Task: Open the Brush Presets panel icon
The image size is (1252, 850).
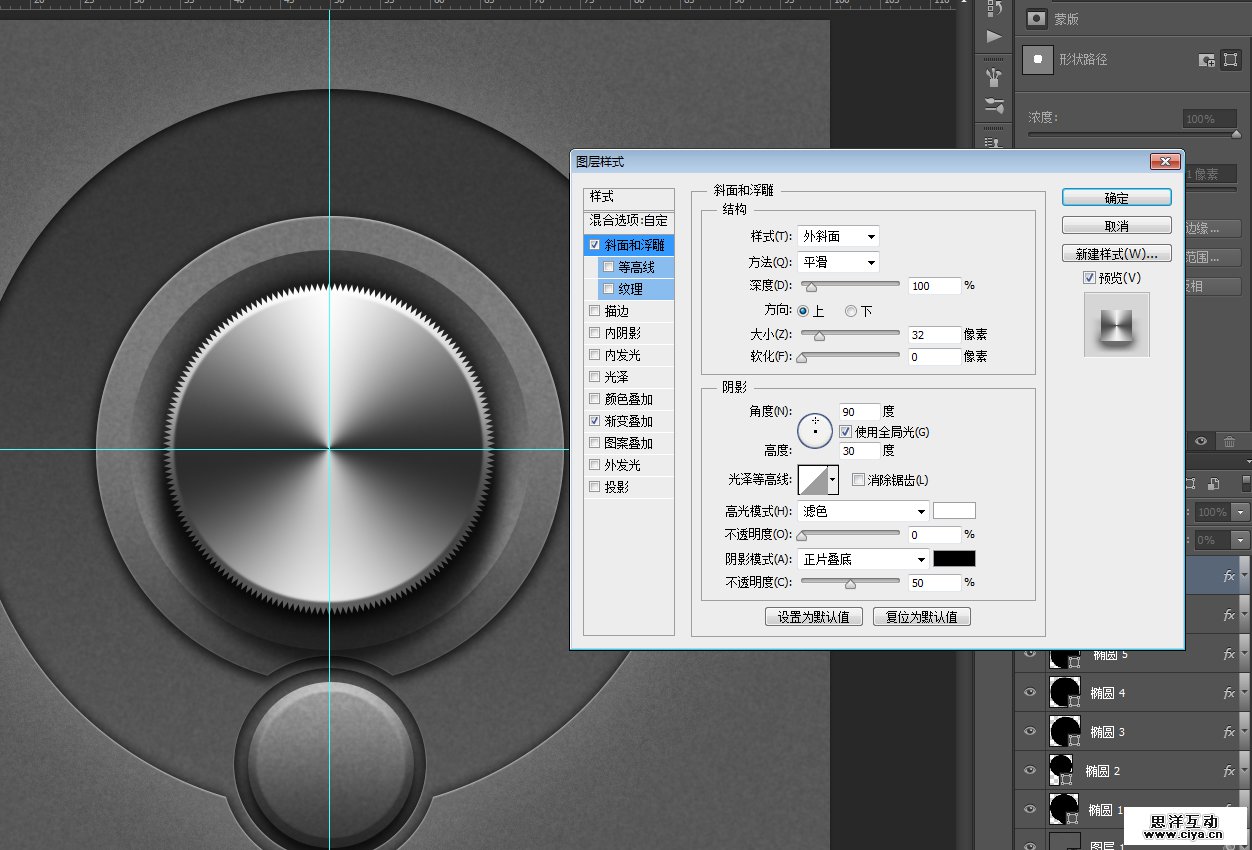Action: (994, 106)
